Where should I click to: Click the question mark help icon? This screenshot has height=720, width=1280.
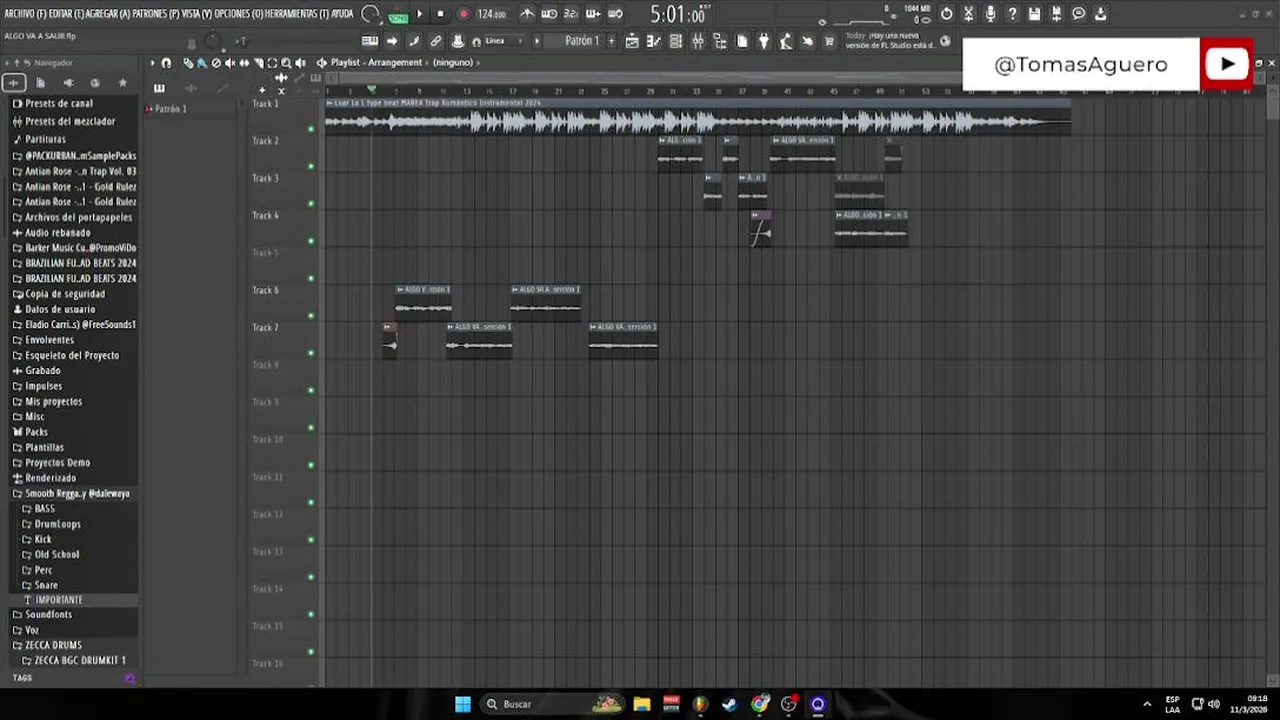tap(1012, 14)
